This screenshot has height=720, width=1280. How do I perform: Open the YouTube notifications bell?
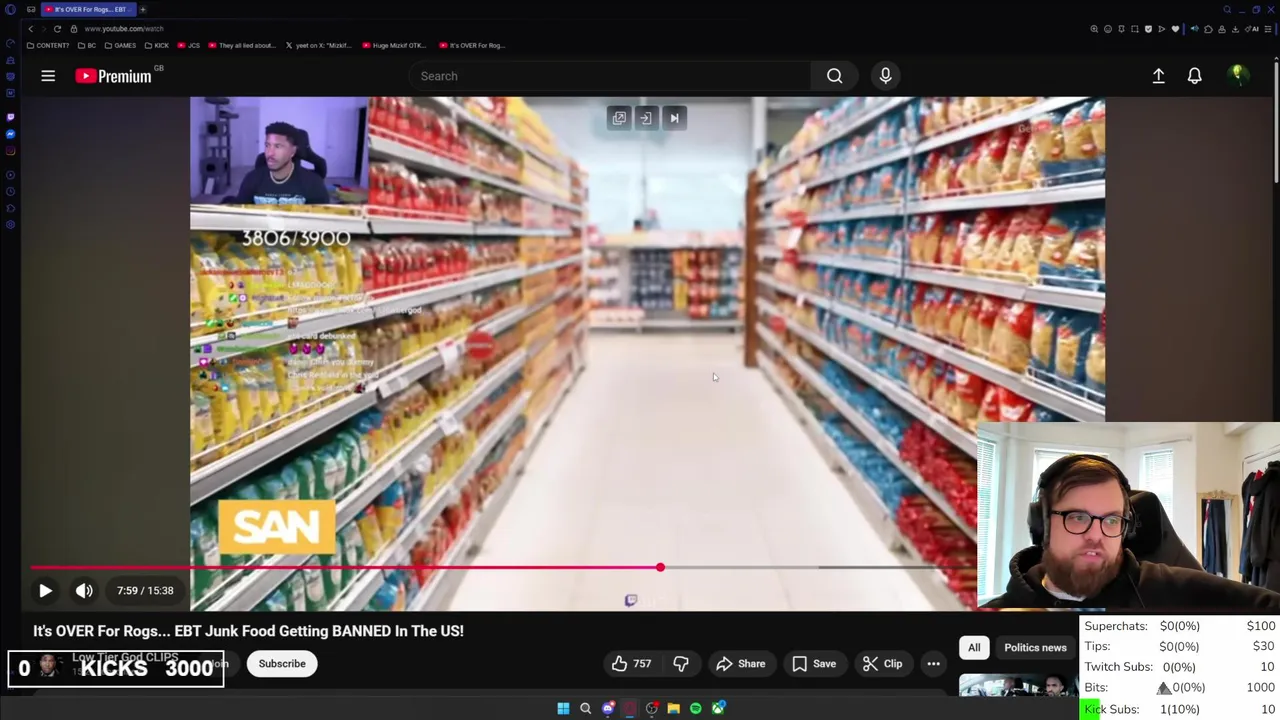[x=1194, y=76]
